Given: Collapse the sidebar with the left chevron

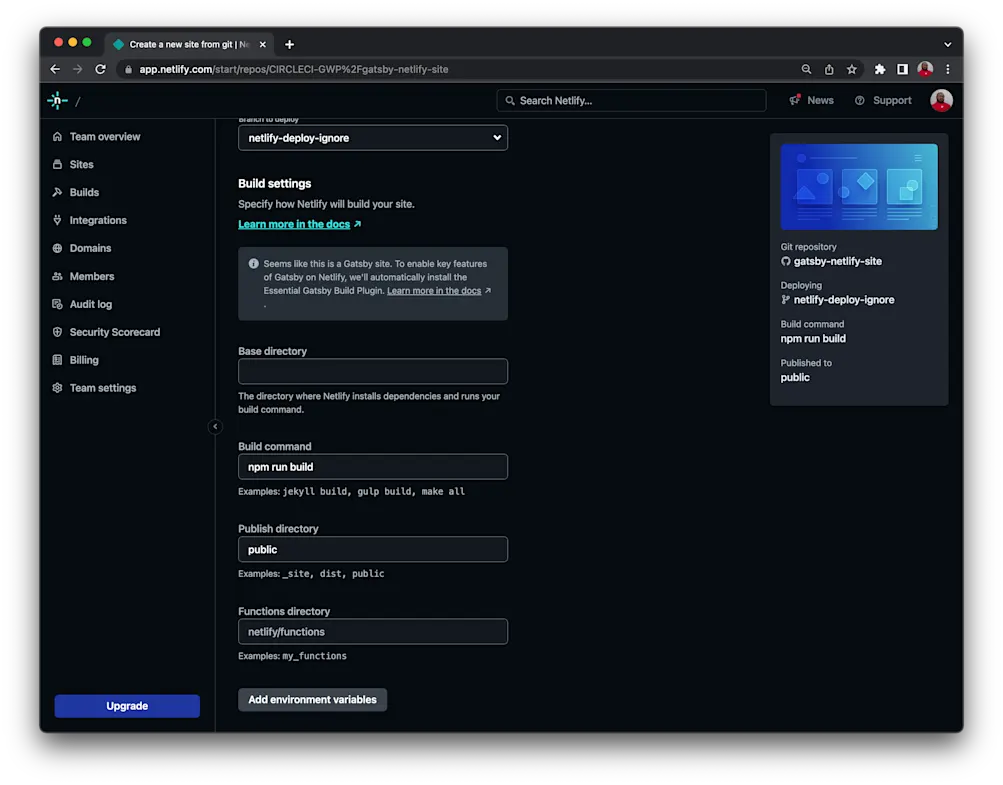Looking at the screenshot, I should [x=215, y=426].
